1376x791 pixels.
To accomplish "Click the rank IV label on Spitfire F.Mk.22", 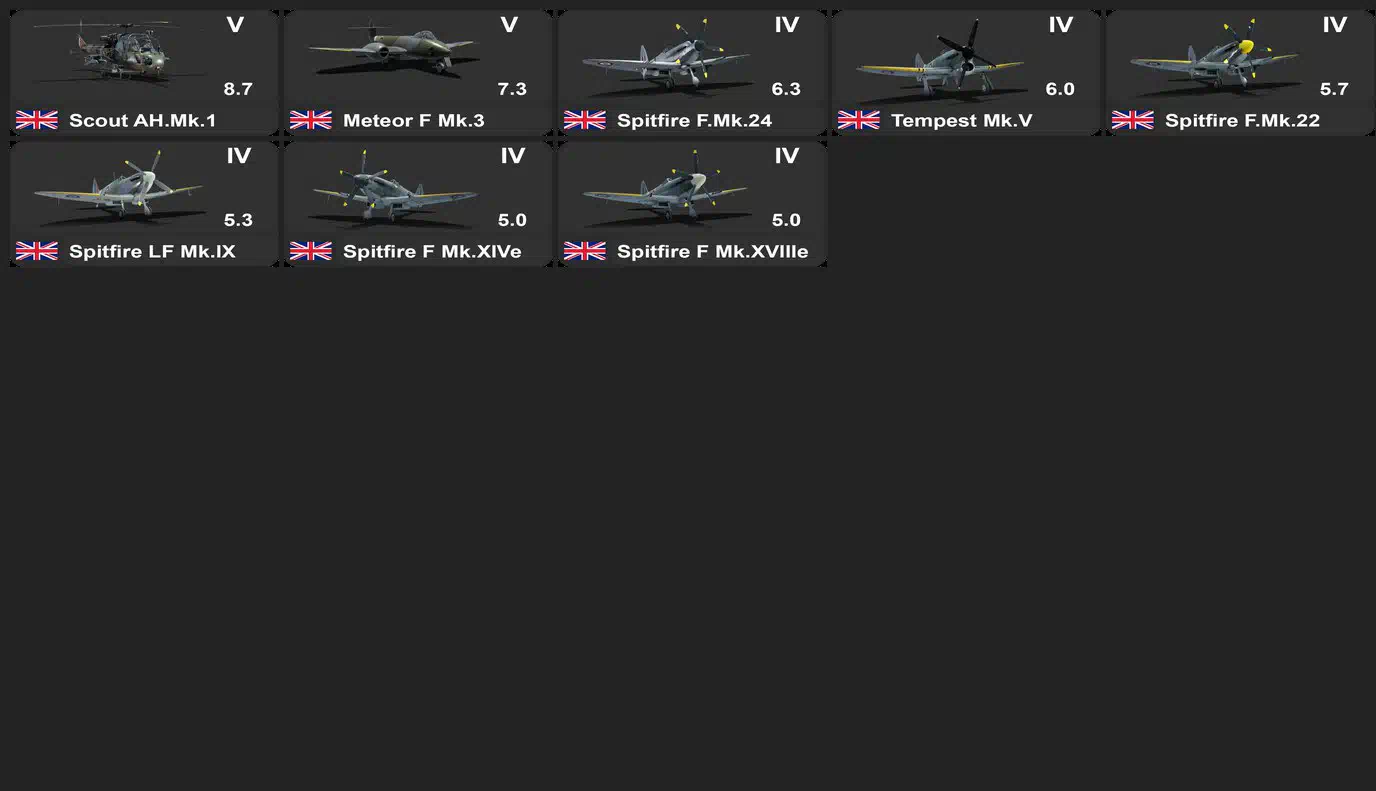I will [1335, 26].
